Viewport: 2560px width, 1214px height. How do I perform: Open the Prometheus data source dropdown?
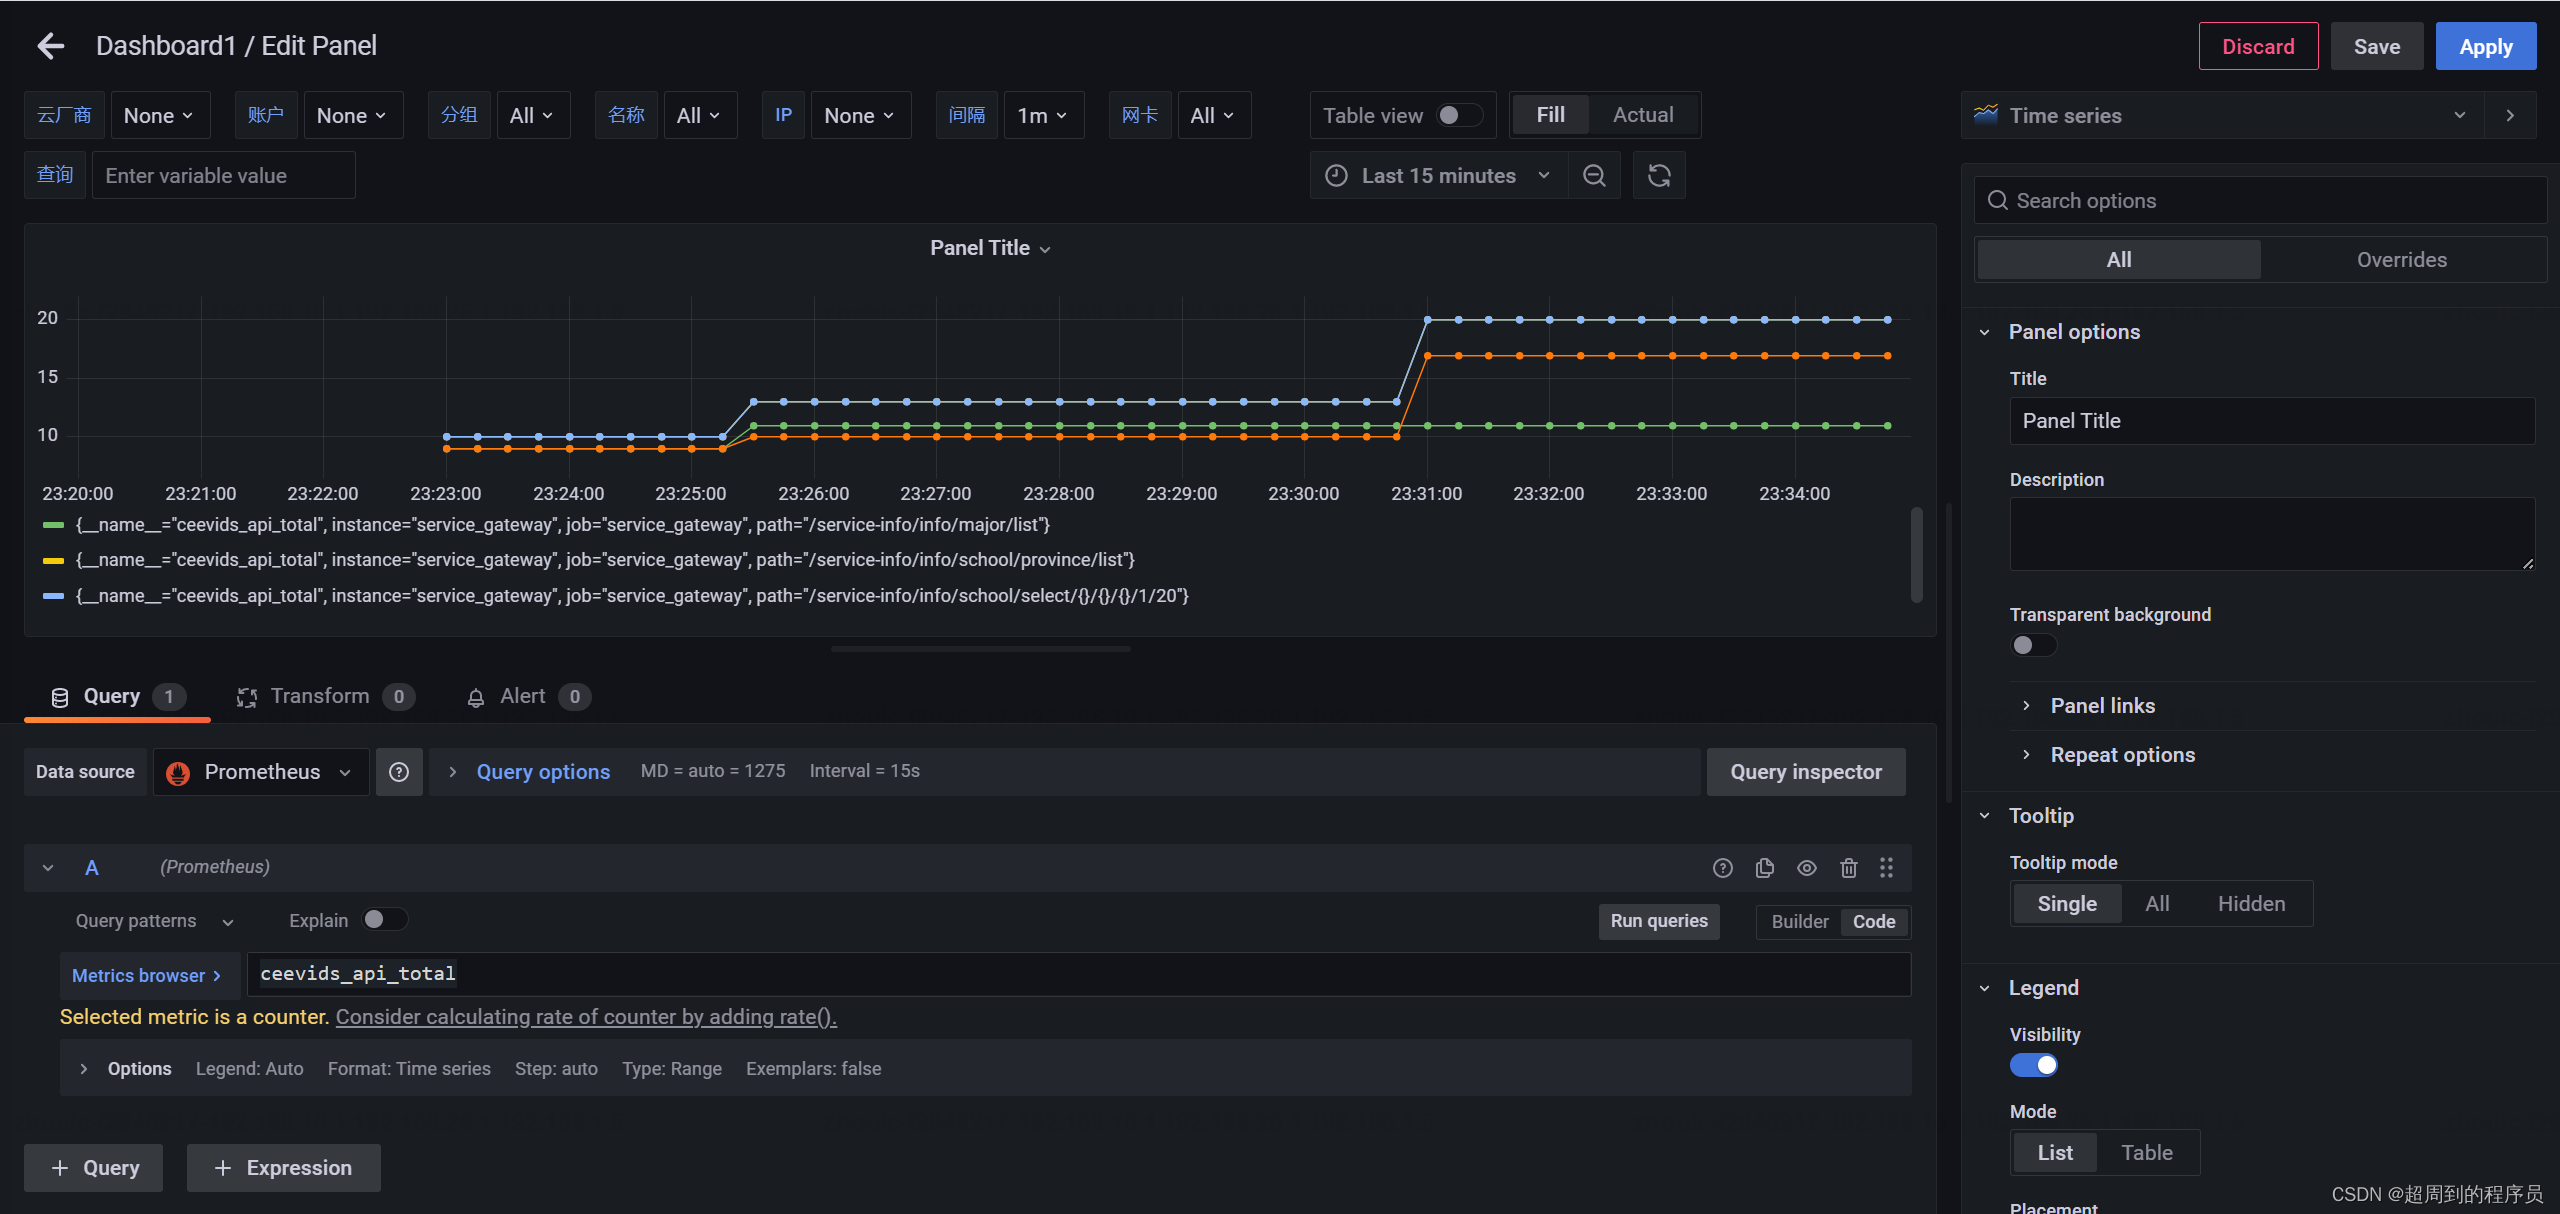[x=261, y=772]
